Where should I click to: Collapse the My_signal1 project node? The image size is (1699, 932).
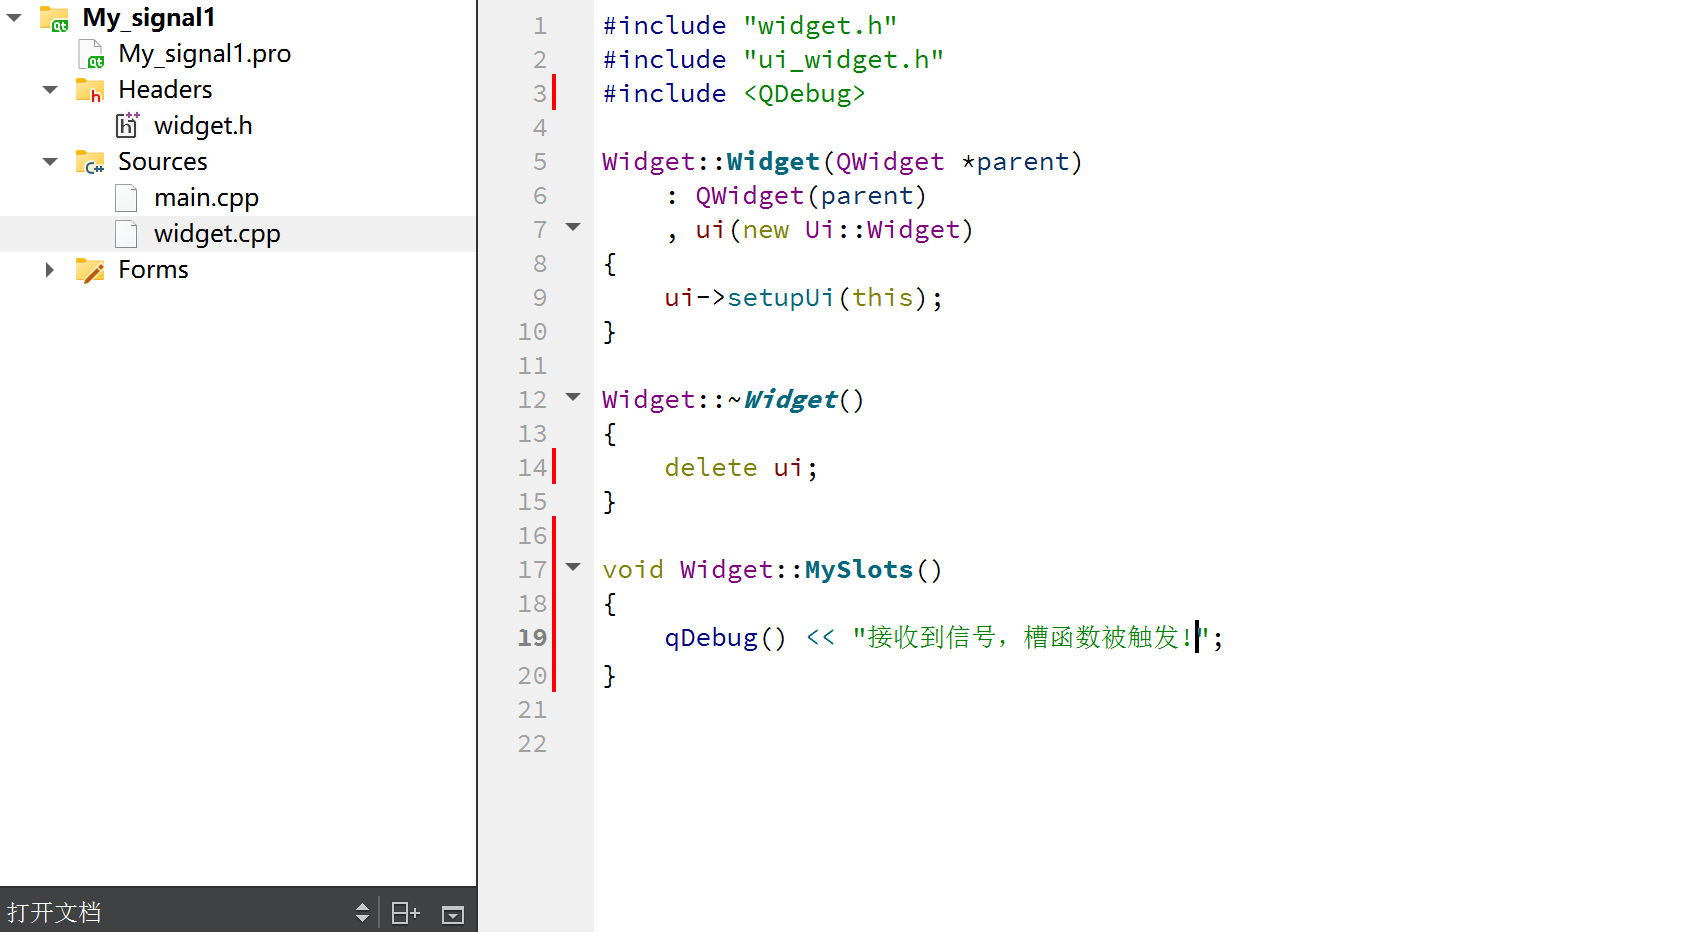coord(14,18)
